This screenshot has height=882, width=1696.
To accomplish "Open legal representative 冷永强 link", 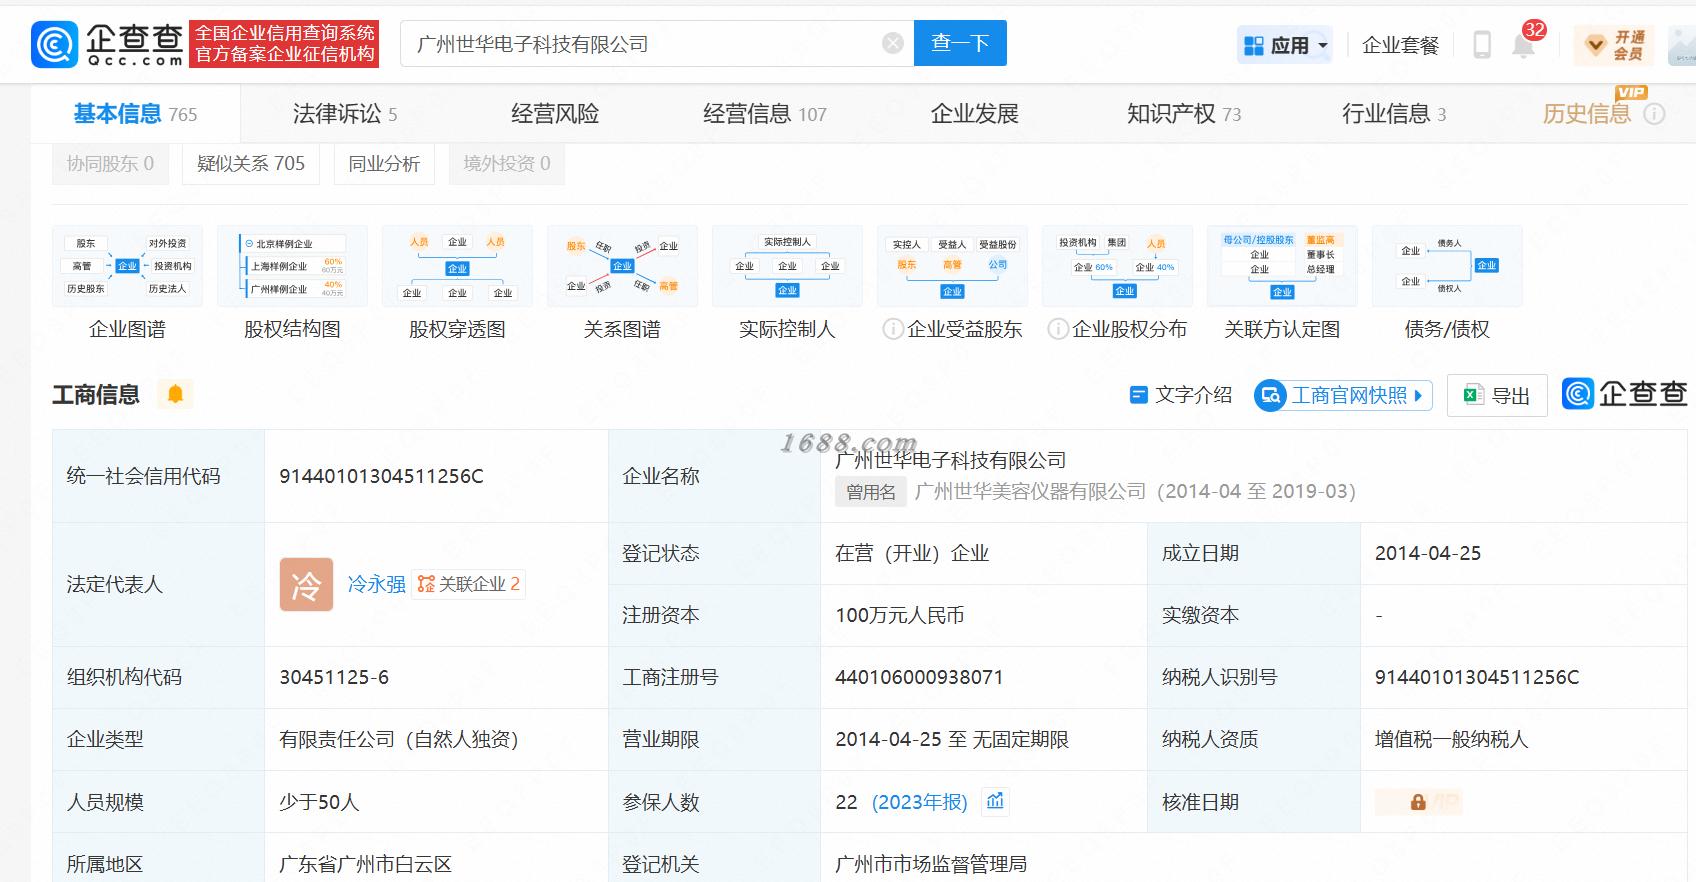I will [376, 584].
